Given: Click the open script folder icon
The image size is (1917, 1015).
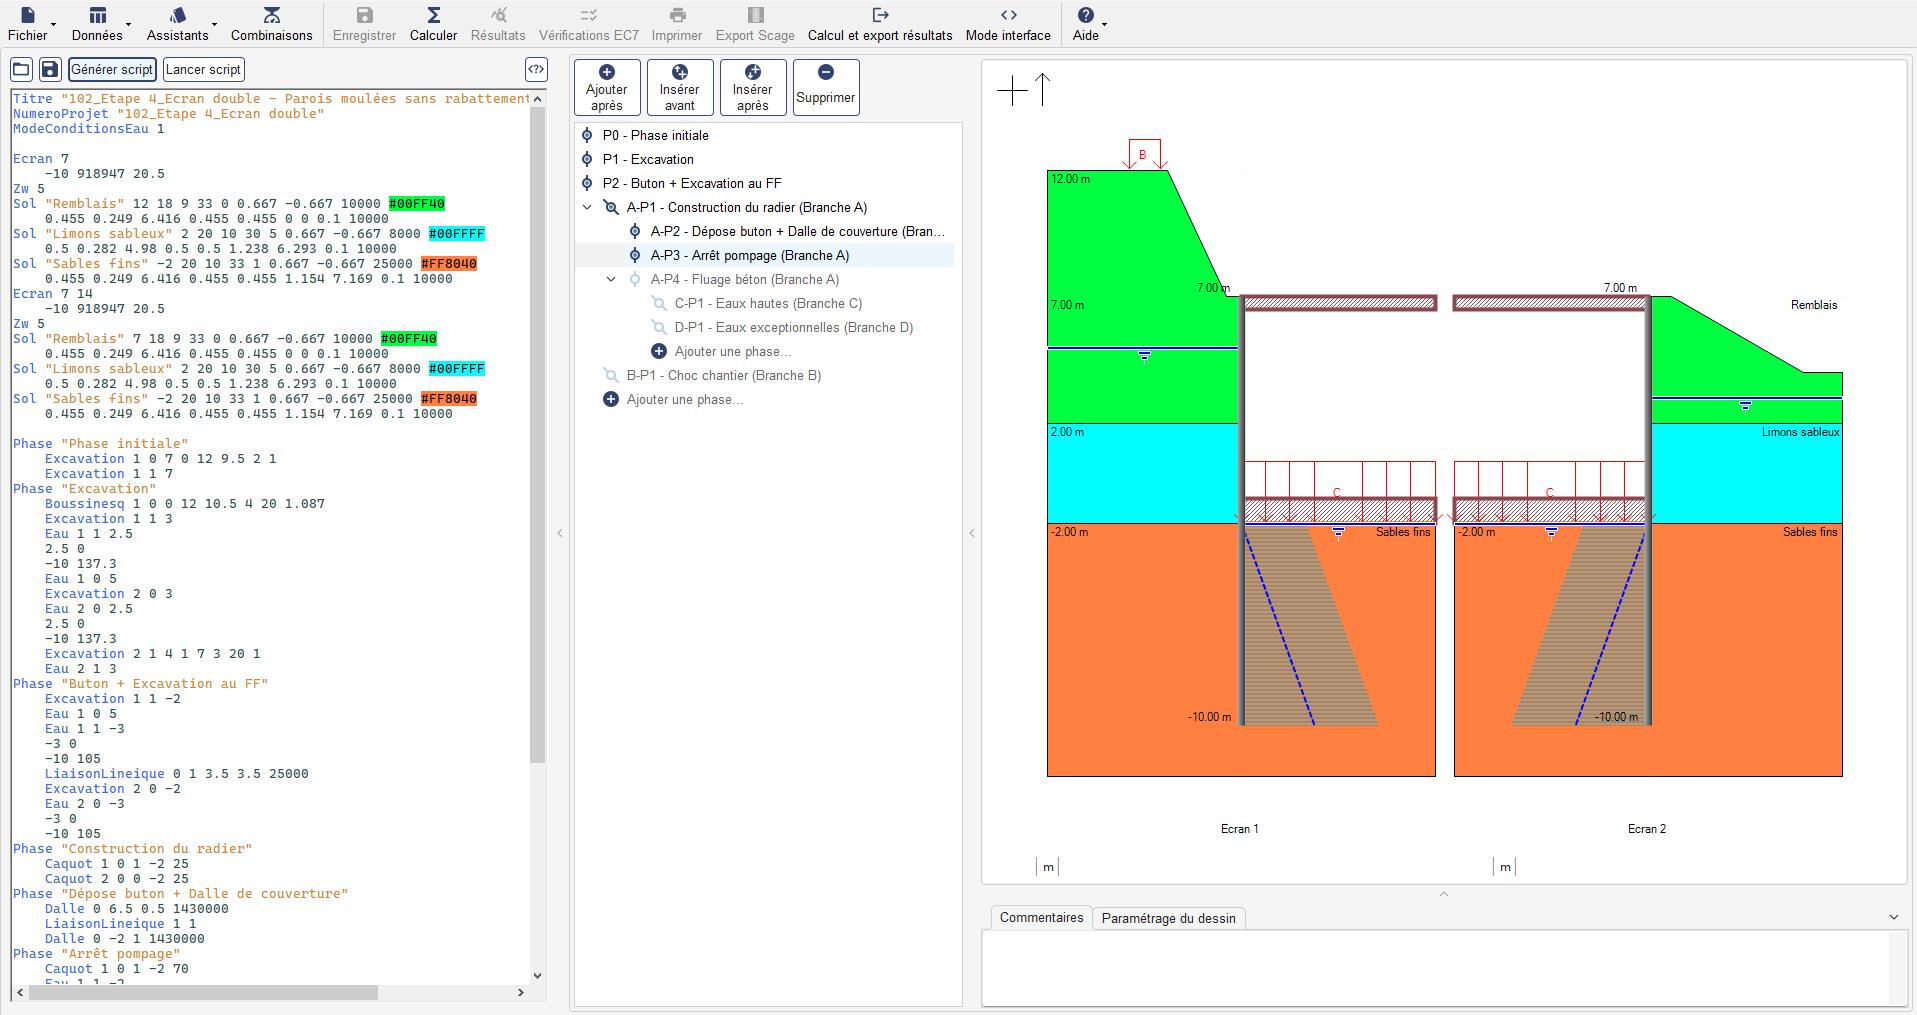Looking at the screenshot, I should tap(21, 69).
